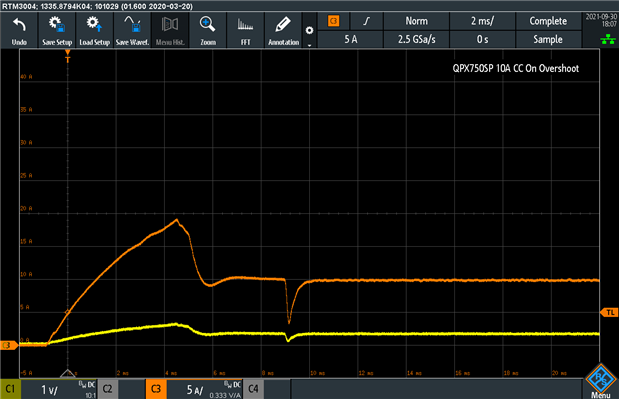Select the QPX750SP 10A CC On Overshoot annotation
This screenshot has height=399, width=619.
coord(516,68)
